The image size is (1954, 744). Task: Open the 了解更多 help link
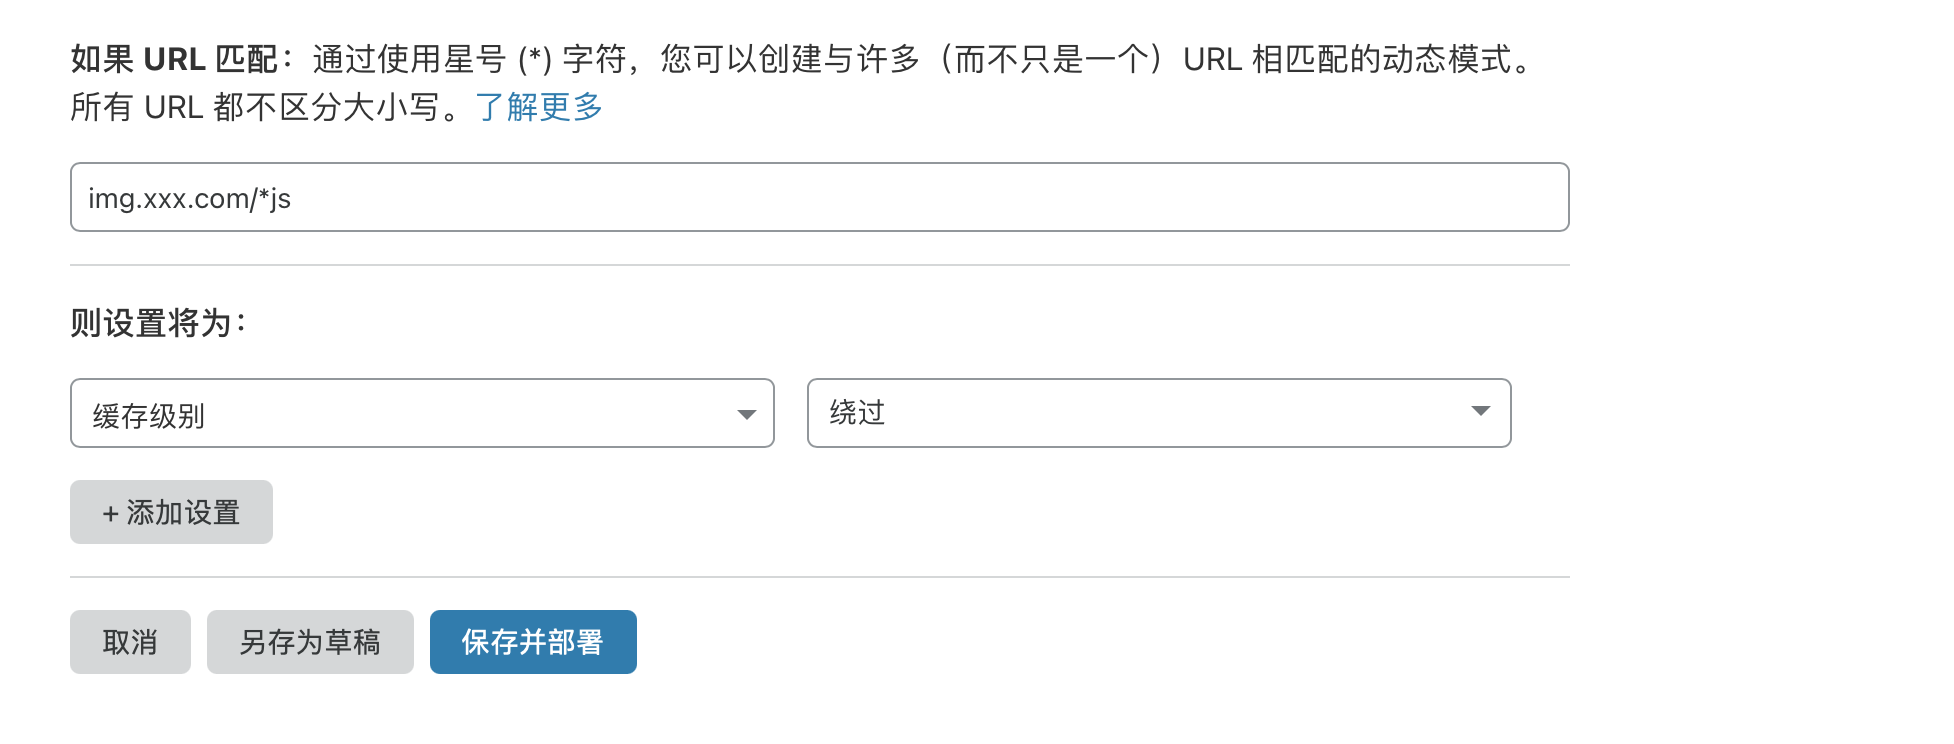(x=539, y=107)
